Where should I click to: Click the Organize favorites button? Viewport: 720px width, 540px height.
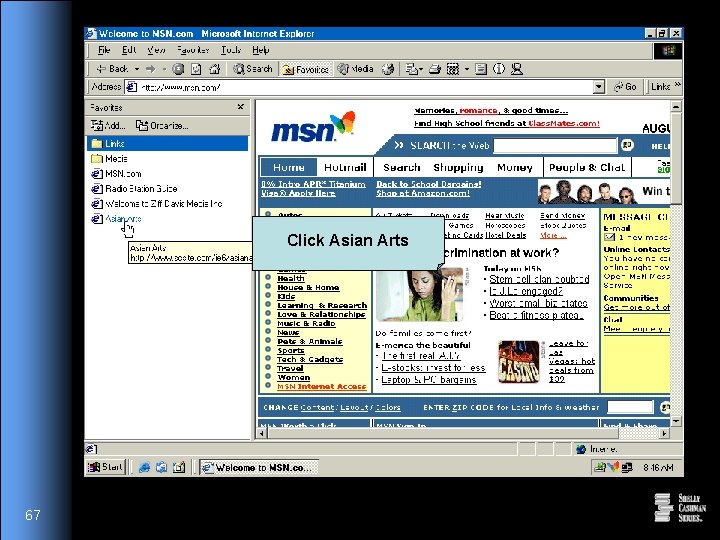tap(162, 125)
